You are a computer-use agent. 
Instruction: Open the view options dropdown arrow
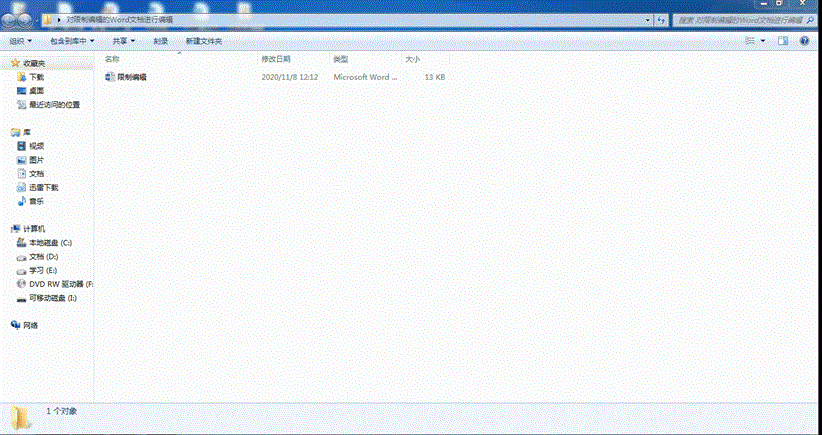coord(763,41)
